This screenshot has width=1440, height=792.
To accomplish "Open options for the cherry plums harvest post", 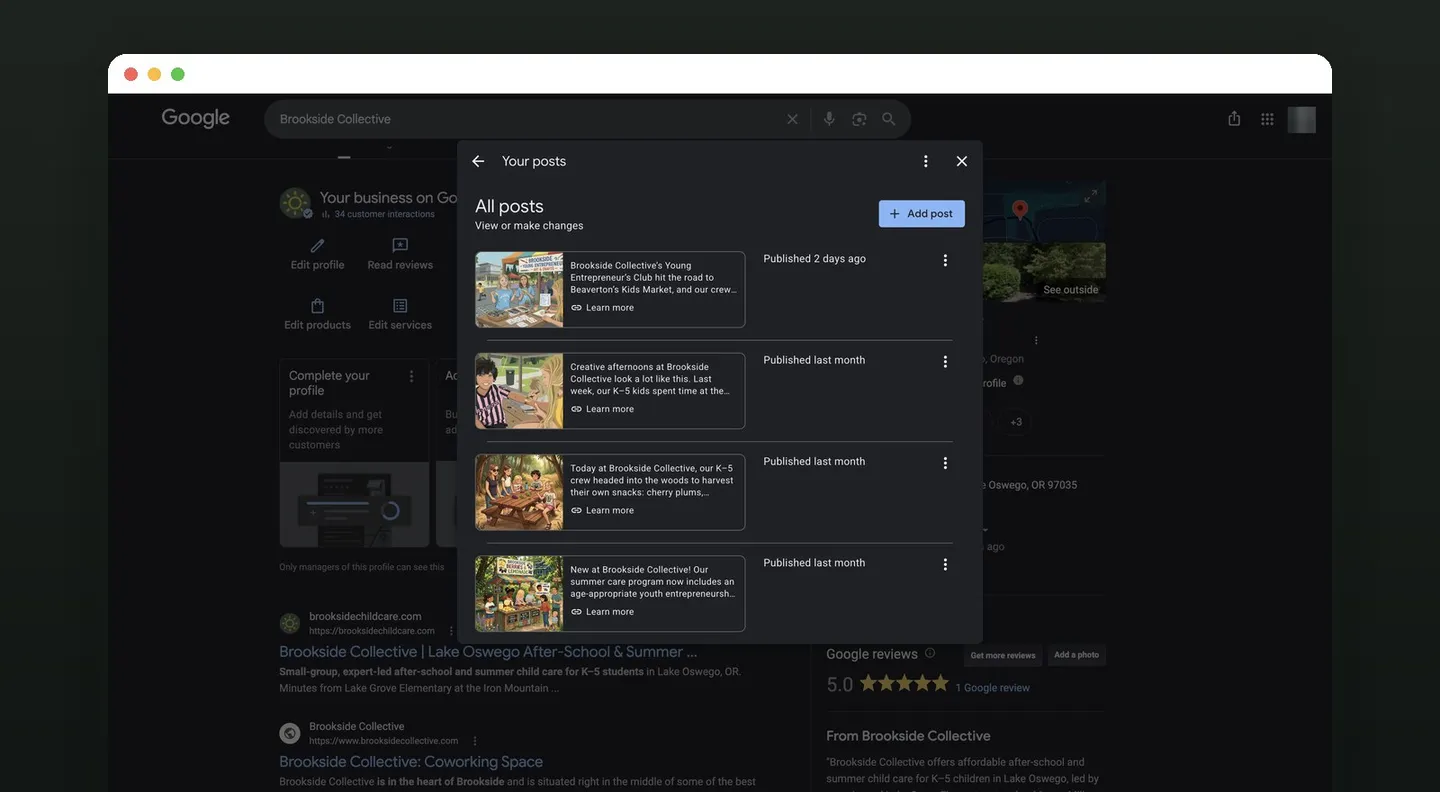I will point(945,463).
